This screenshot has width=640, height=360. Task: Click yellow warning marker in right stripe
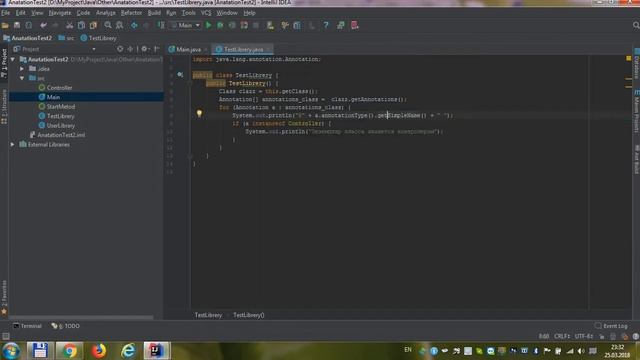[x=629, y=58]
